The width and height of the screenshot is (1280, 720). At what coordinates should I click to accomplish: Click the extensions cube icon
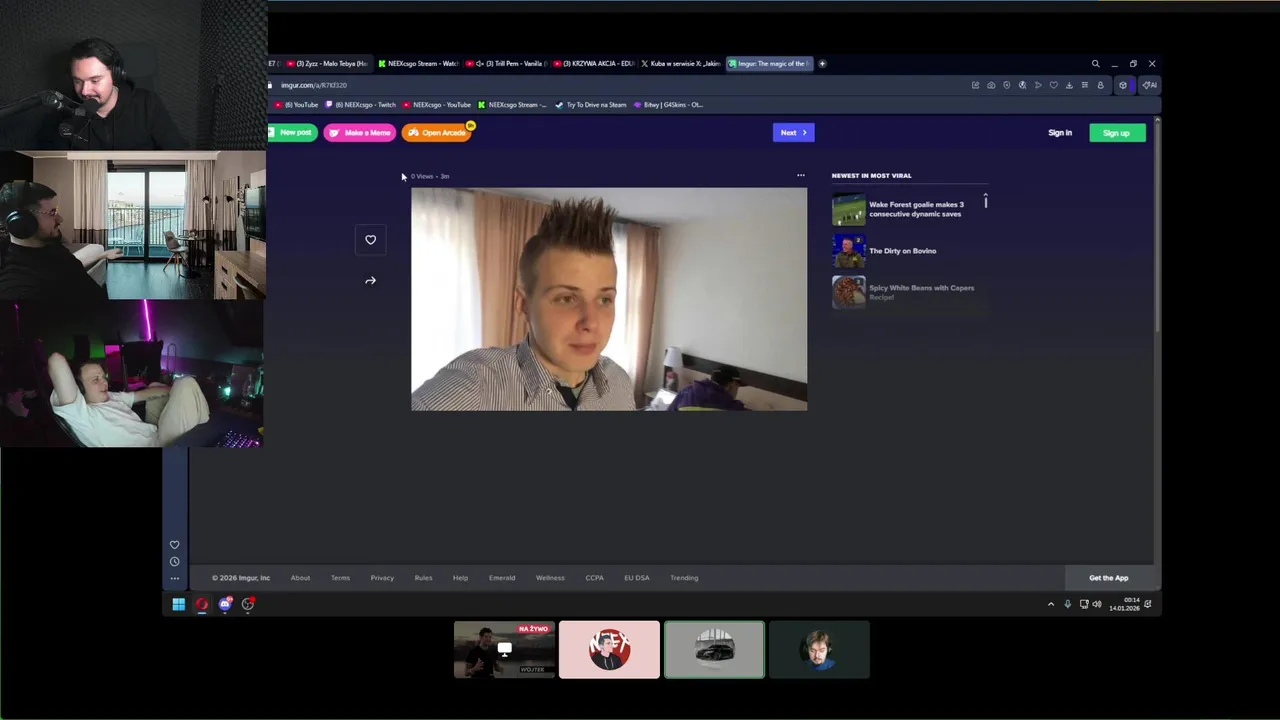[1122, 85]
